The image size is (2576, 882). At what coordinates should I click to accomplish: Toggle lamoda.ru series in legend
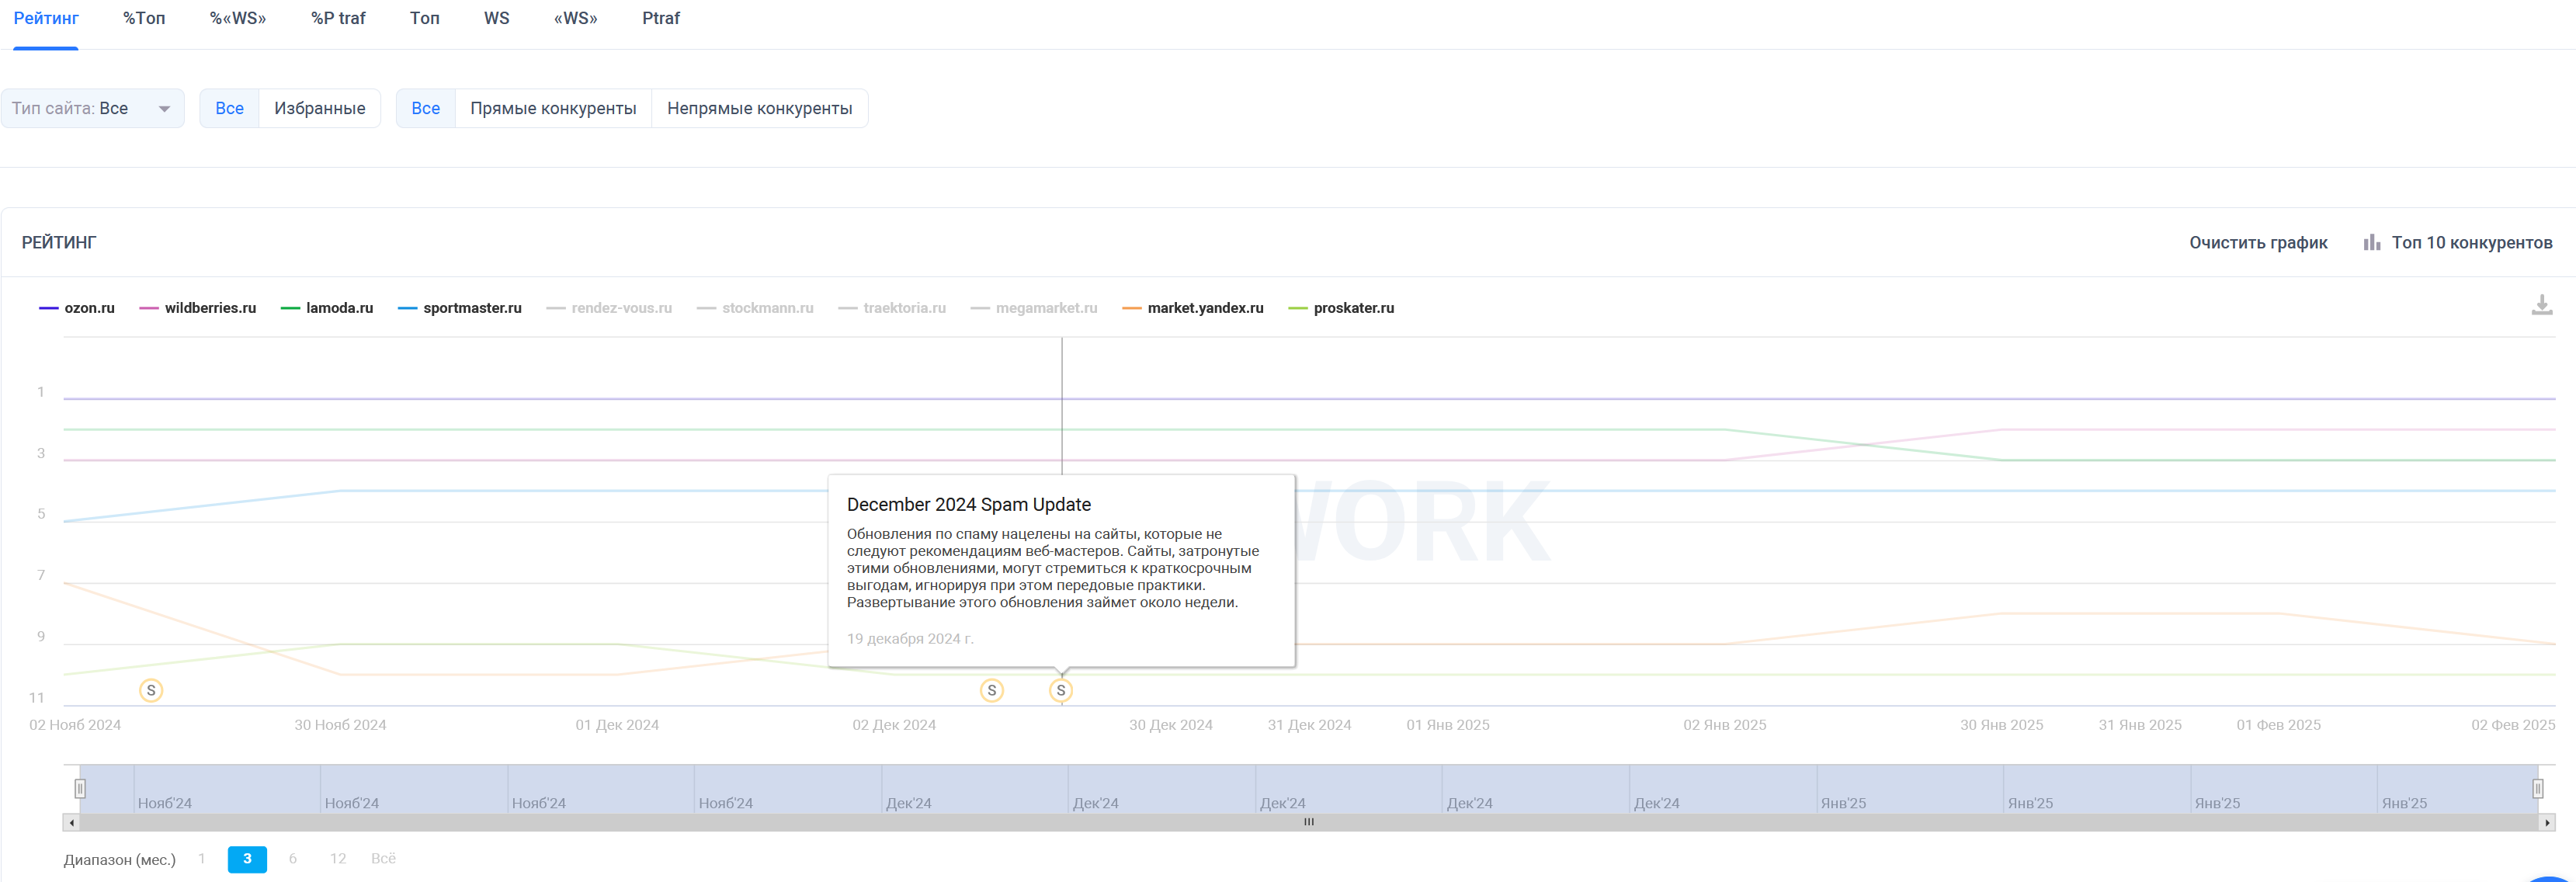327,308
